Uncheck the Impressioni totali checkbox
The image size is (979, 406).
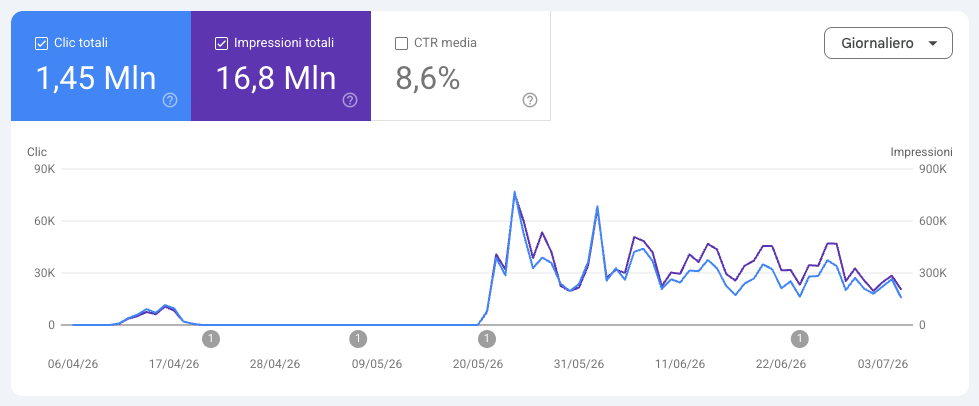221,44
